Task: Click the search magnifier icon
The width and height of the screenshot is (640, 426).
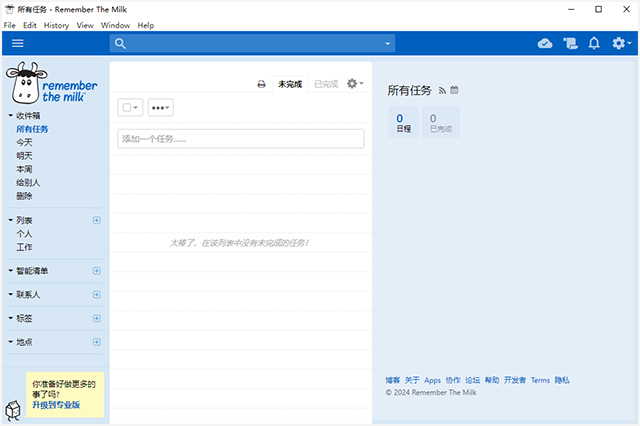Action: (x=120, y=43)
